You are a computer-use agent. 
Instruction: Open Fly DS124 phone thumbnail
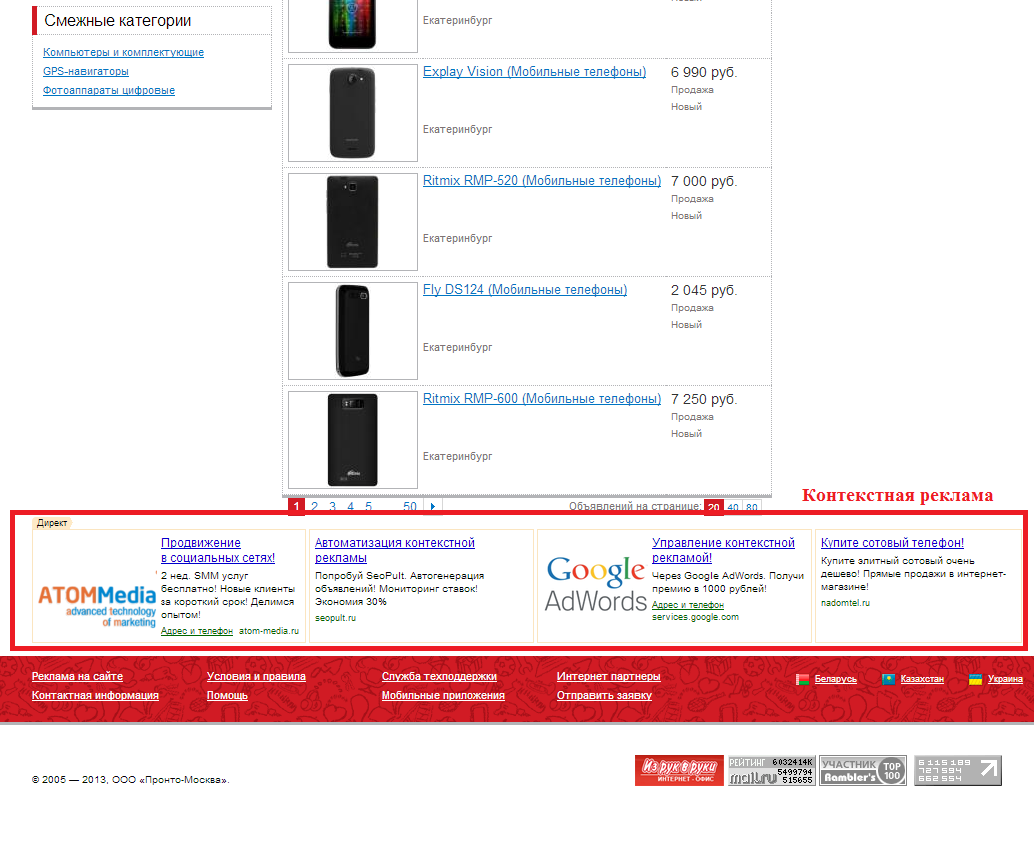click(x=353, y=330)
